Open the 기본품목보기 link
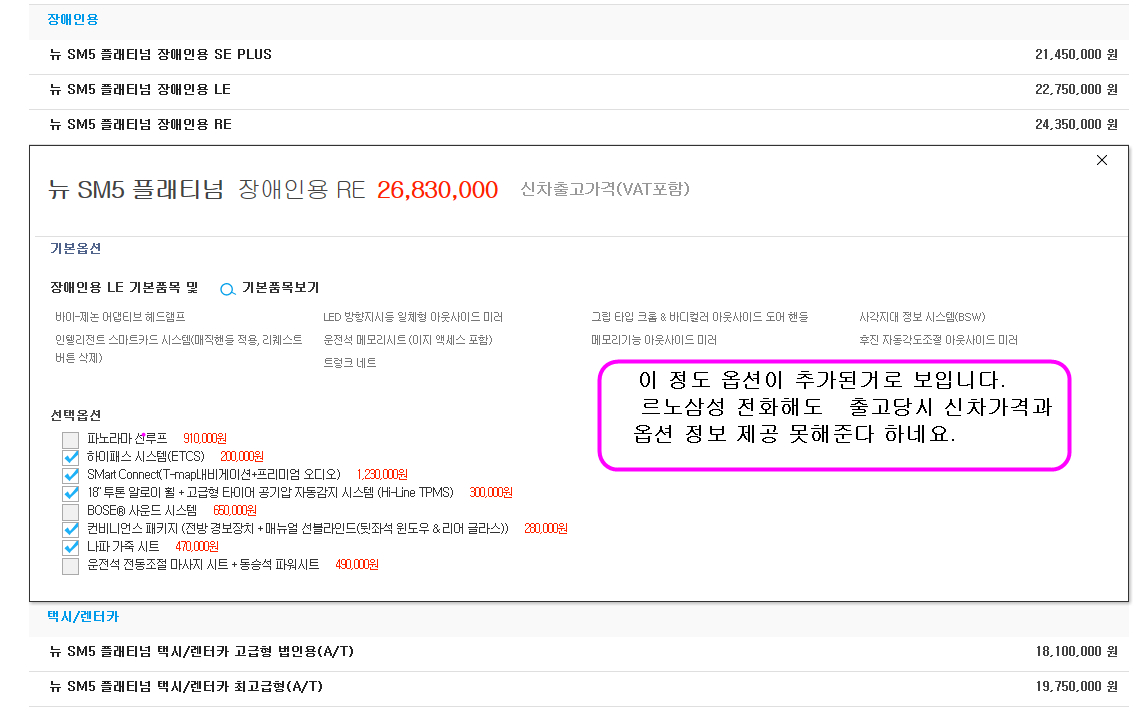This screenshot has width=1144, height=713. [280, 288]
